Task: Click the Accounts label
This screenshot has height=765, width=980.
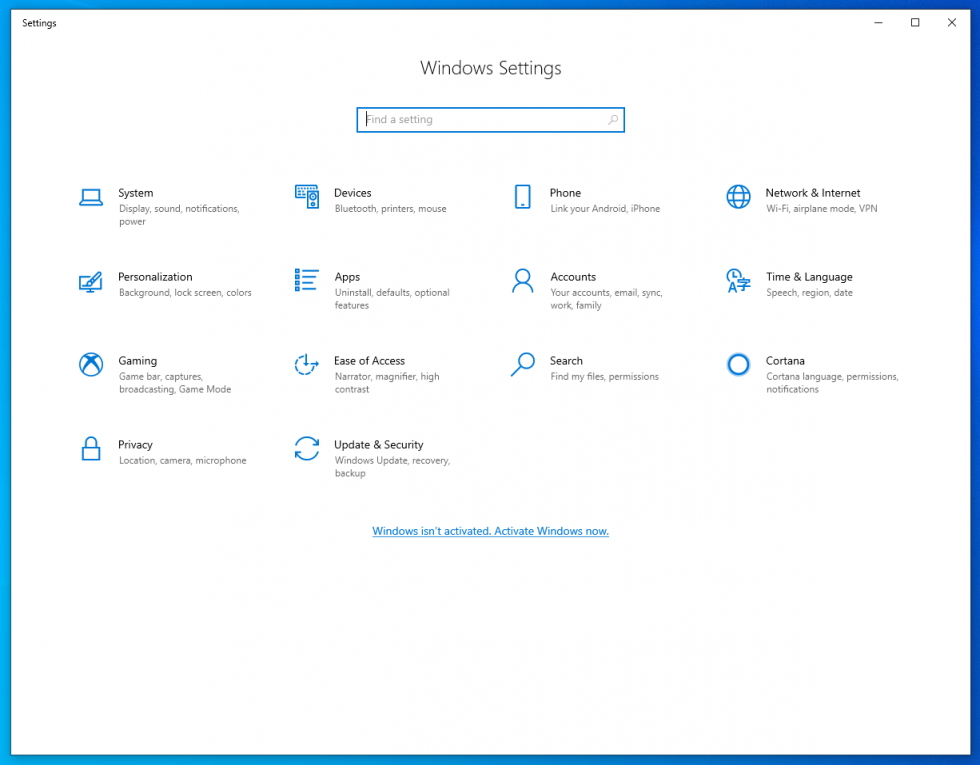Action: (x=573, y=277)
